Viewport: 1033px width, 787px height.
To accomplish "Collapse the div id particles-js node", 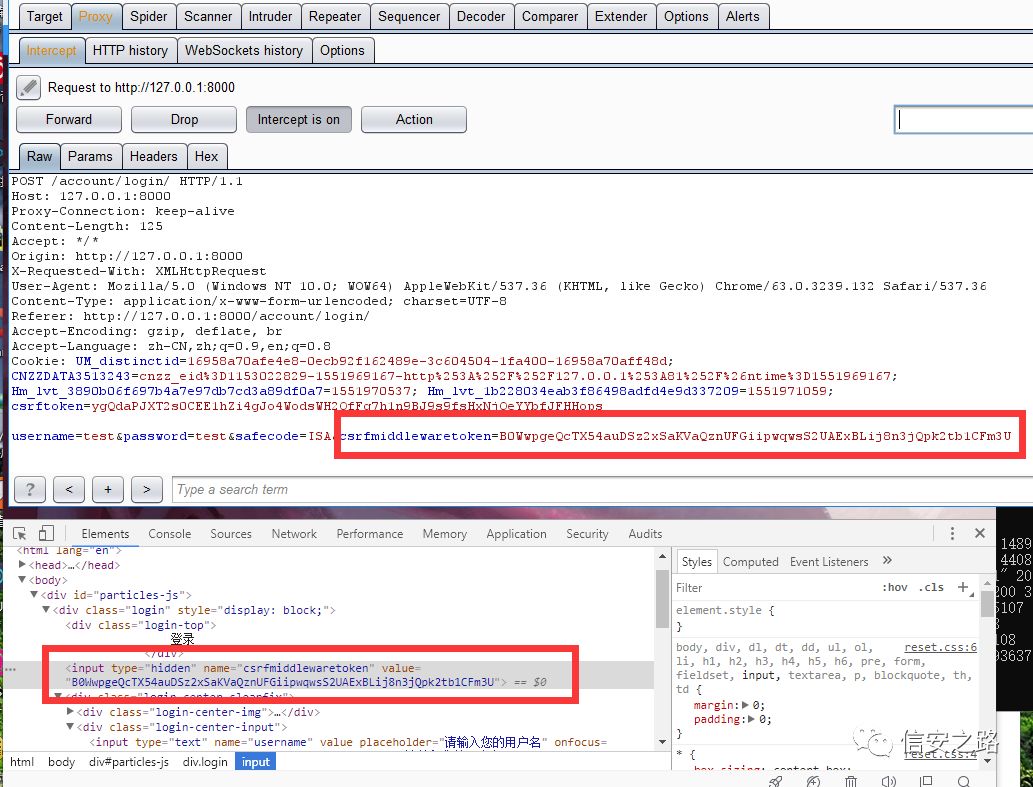I will point(34,595).
